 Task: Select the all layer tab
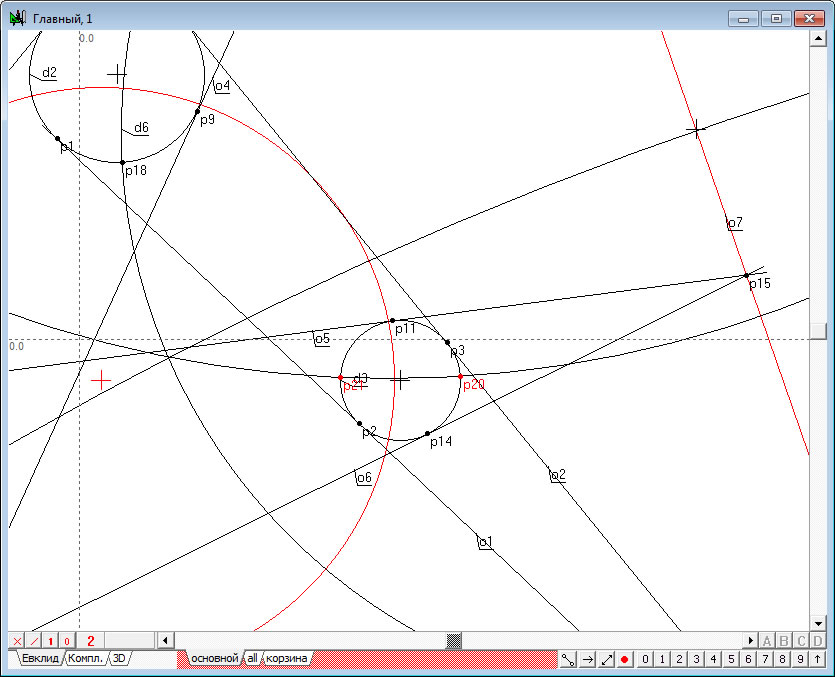252,658
